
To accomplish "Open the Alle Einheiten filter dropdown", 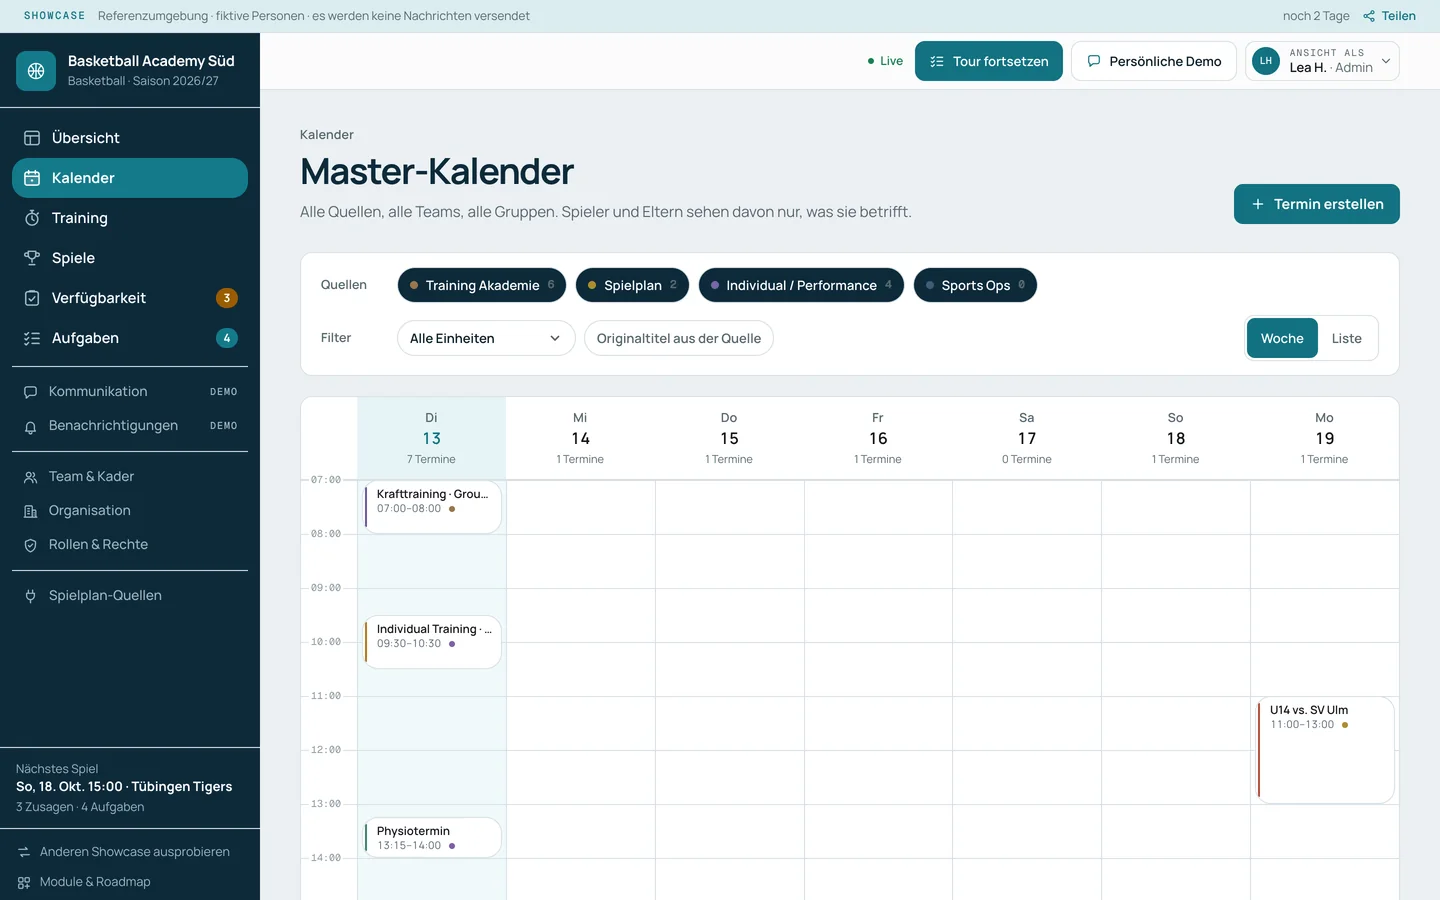I will (486, 338).
